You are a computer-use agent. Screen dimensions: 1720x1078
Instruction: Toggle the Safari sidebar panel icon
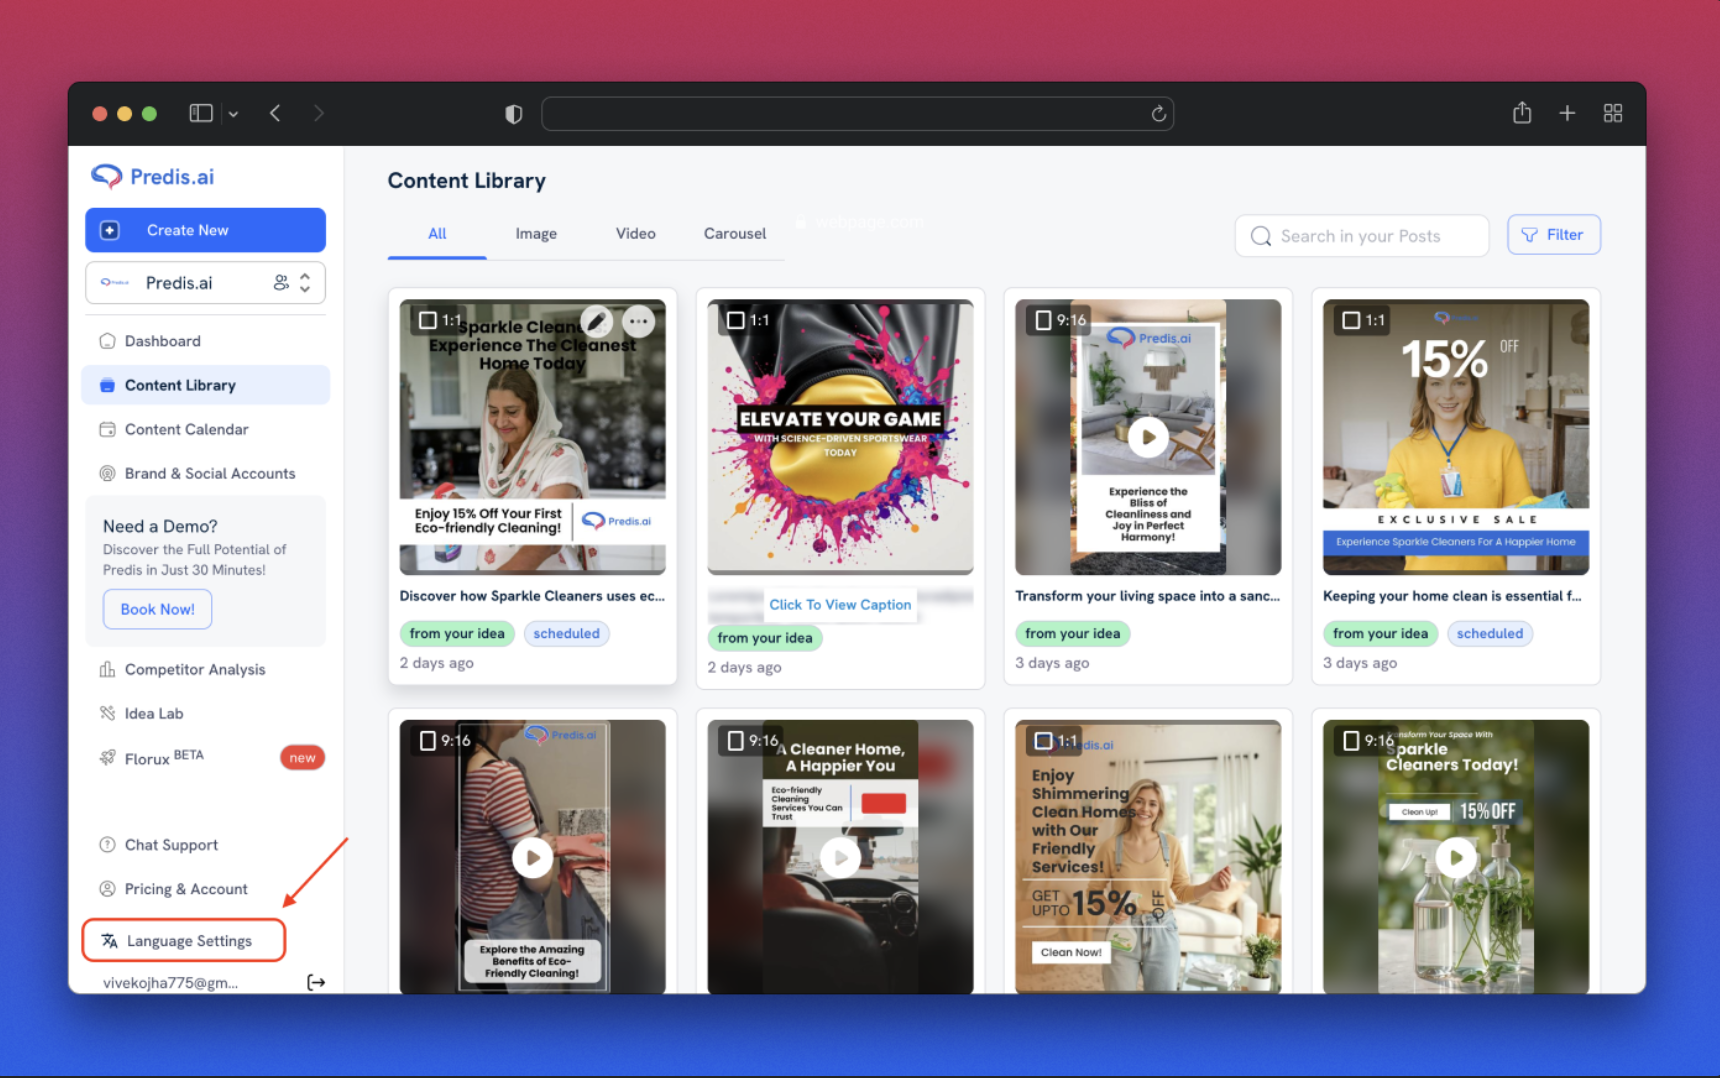[x=201, y=113]
